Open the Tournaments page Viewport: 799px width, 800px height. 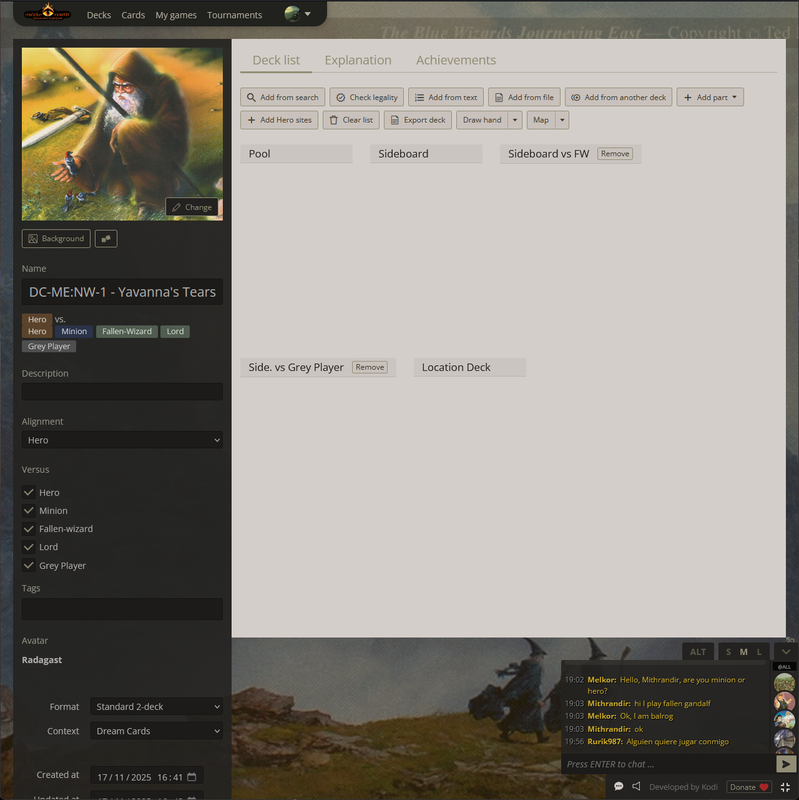(x=234, y=15)
